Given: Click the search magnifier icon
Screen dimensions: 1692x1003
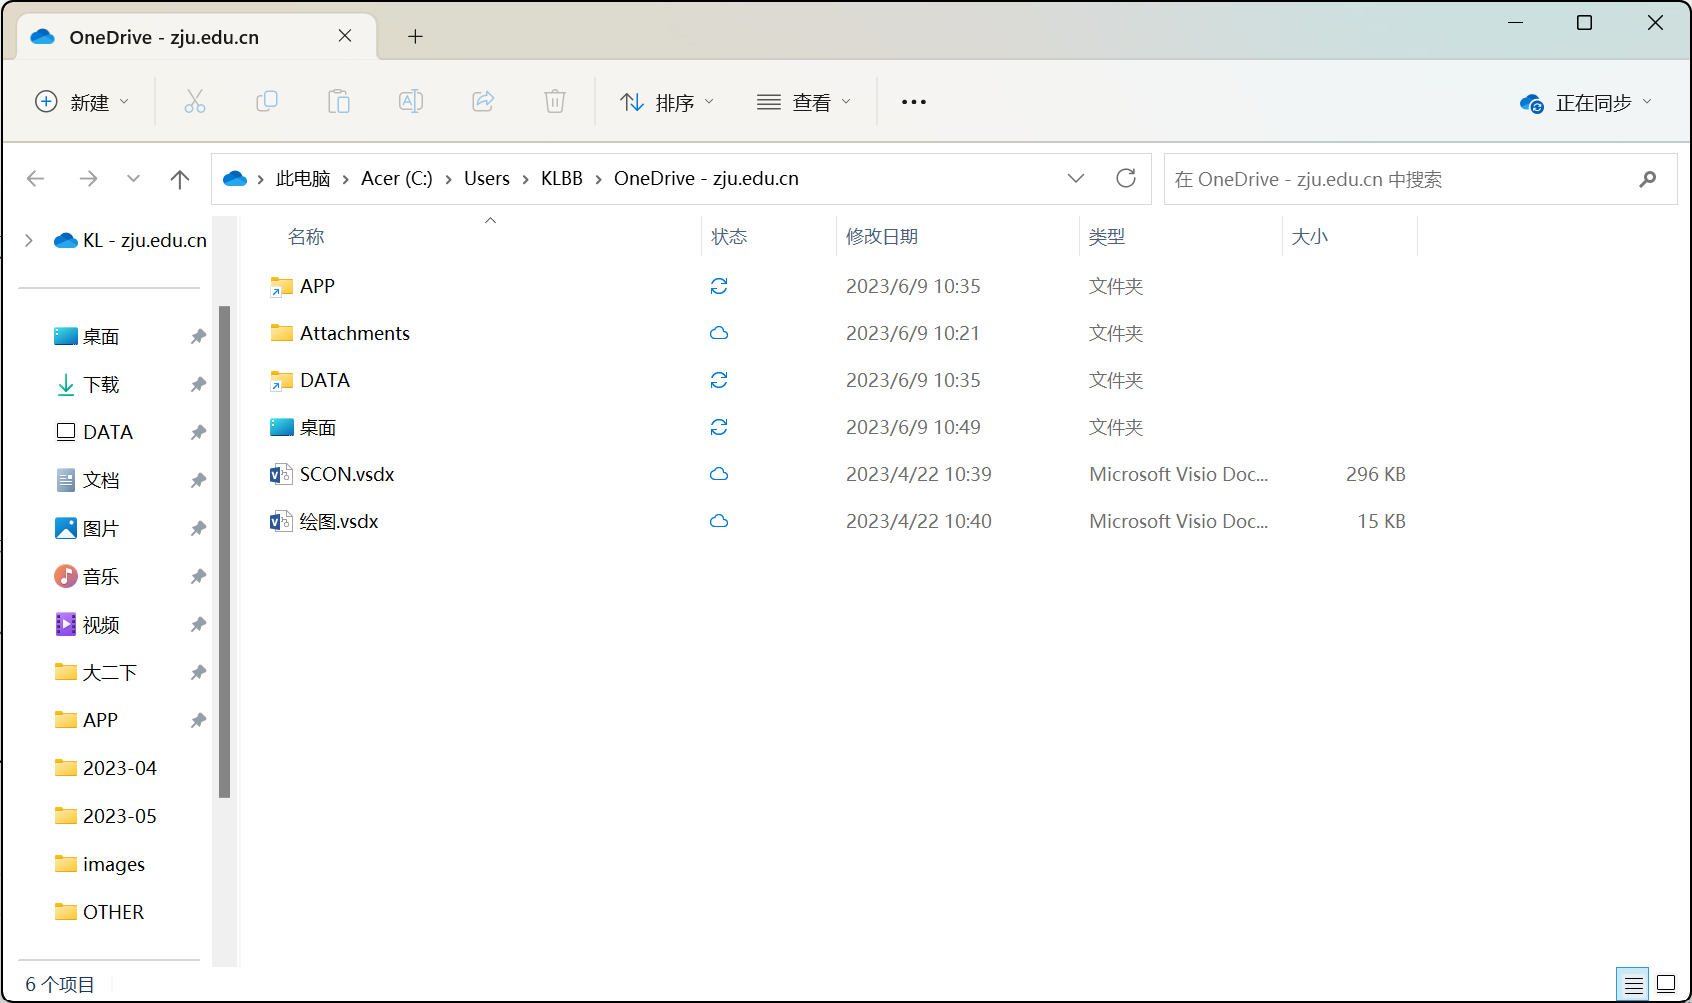Looking at the screenshot, I should (x=1648, y=179).
